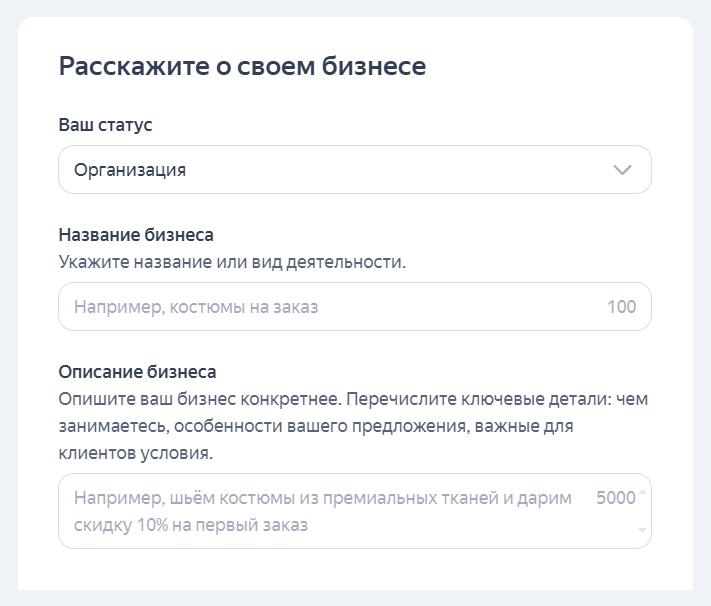This screenshot has height=606, width=711.
Task: Click the "Название бизнеса" field label
Action: point(136,235)
